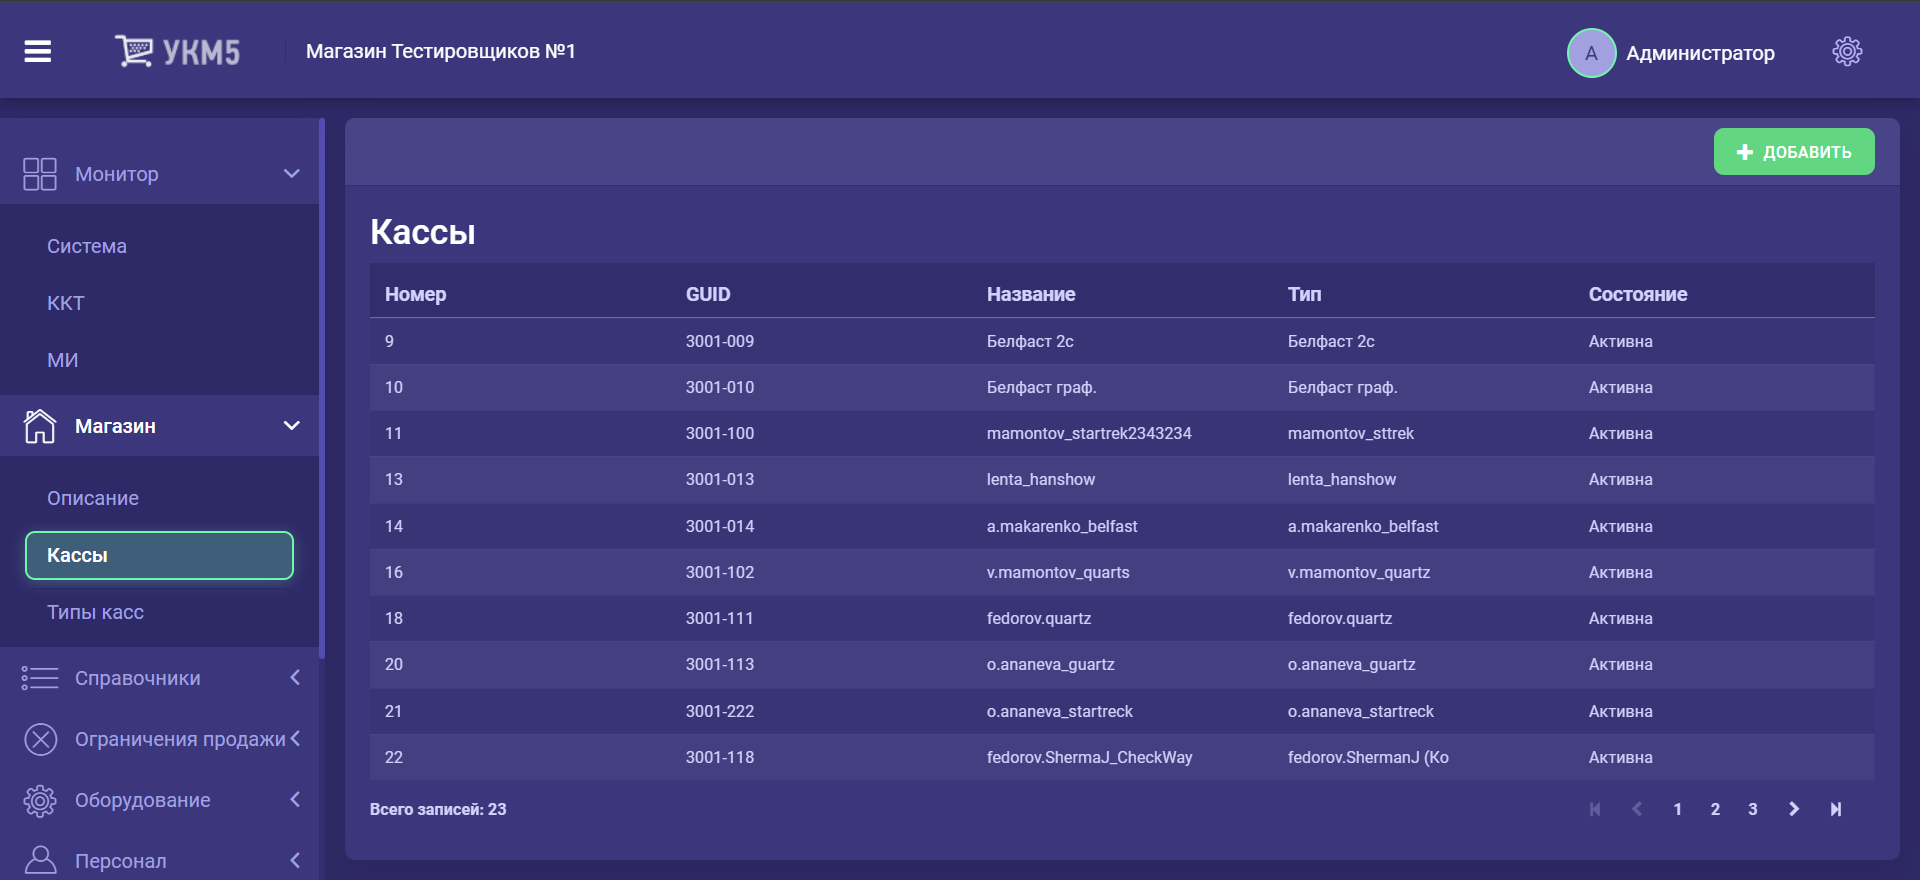Click the Справочники list icon

click(40, 678)
